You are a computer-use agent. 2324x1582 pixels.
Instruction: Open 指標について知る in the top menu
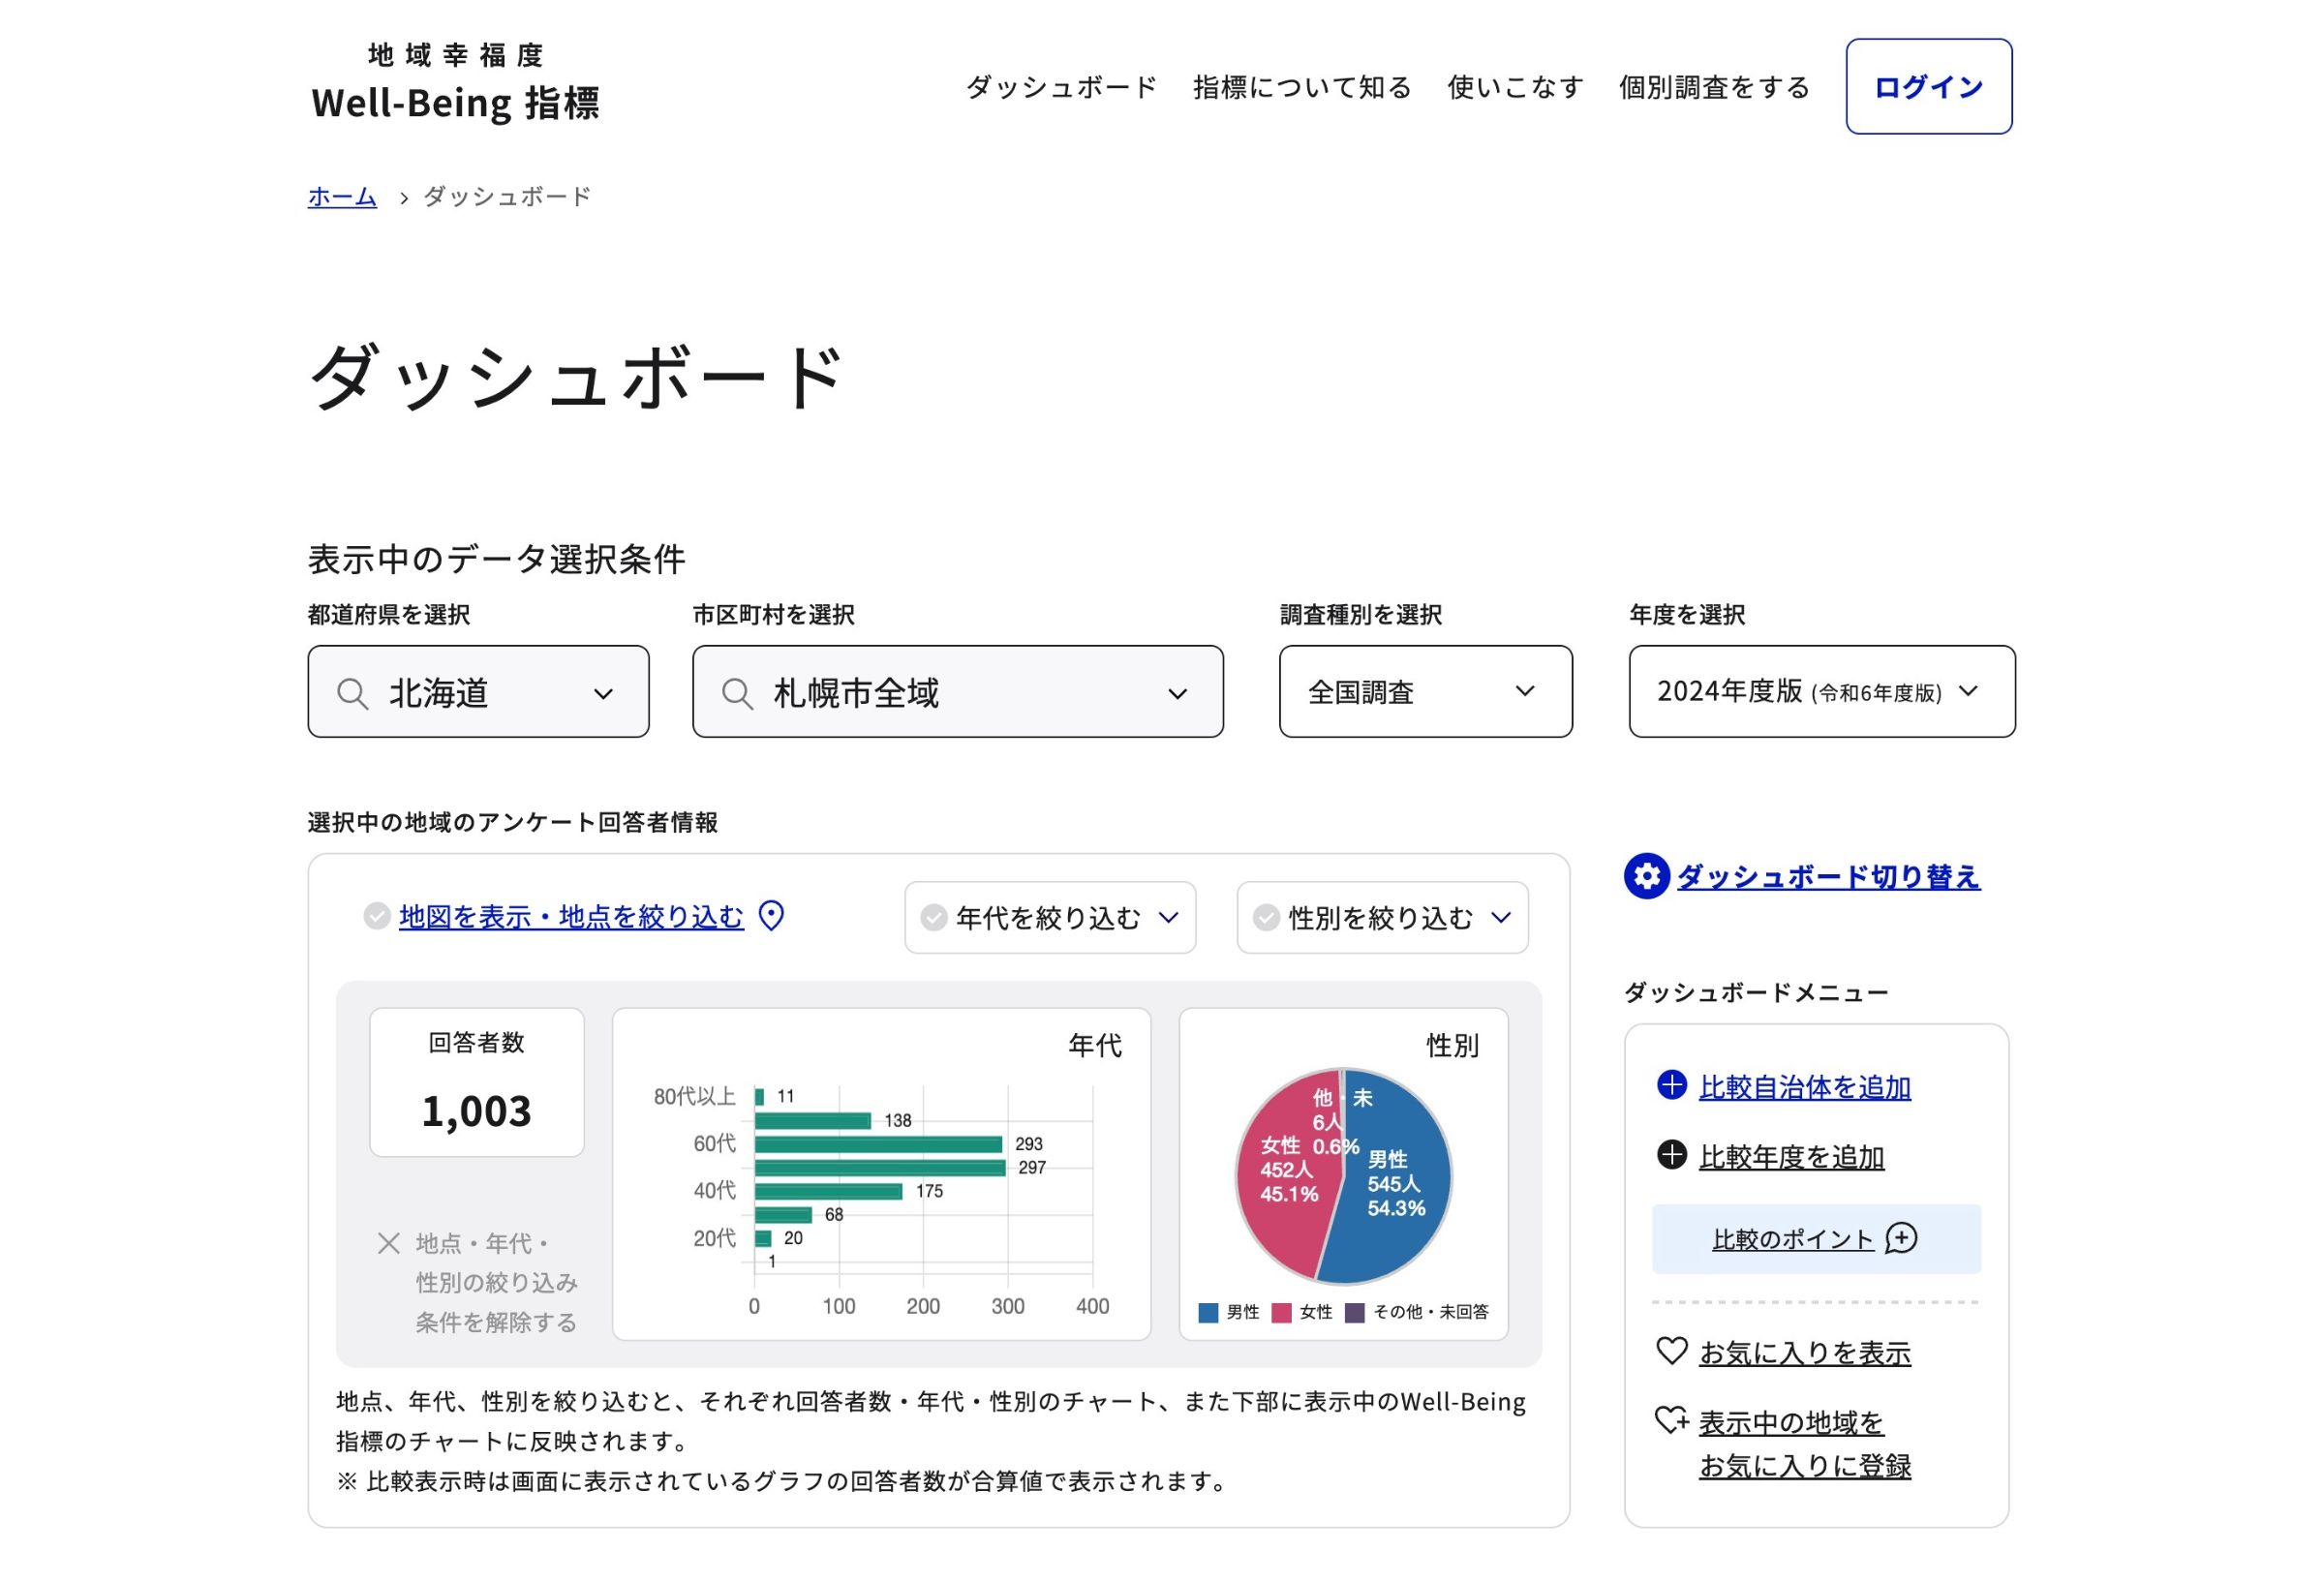[x=1301, y=87]
